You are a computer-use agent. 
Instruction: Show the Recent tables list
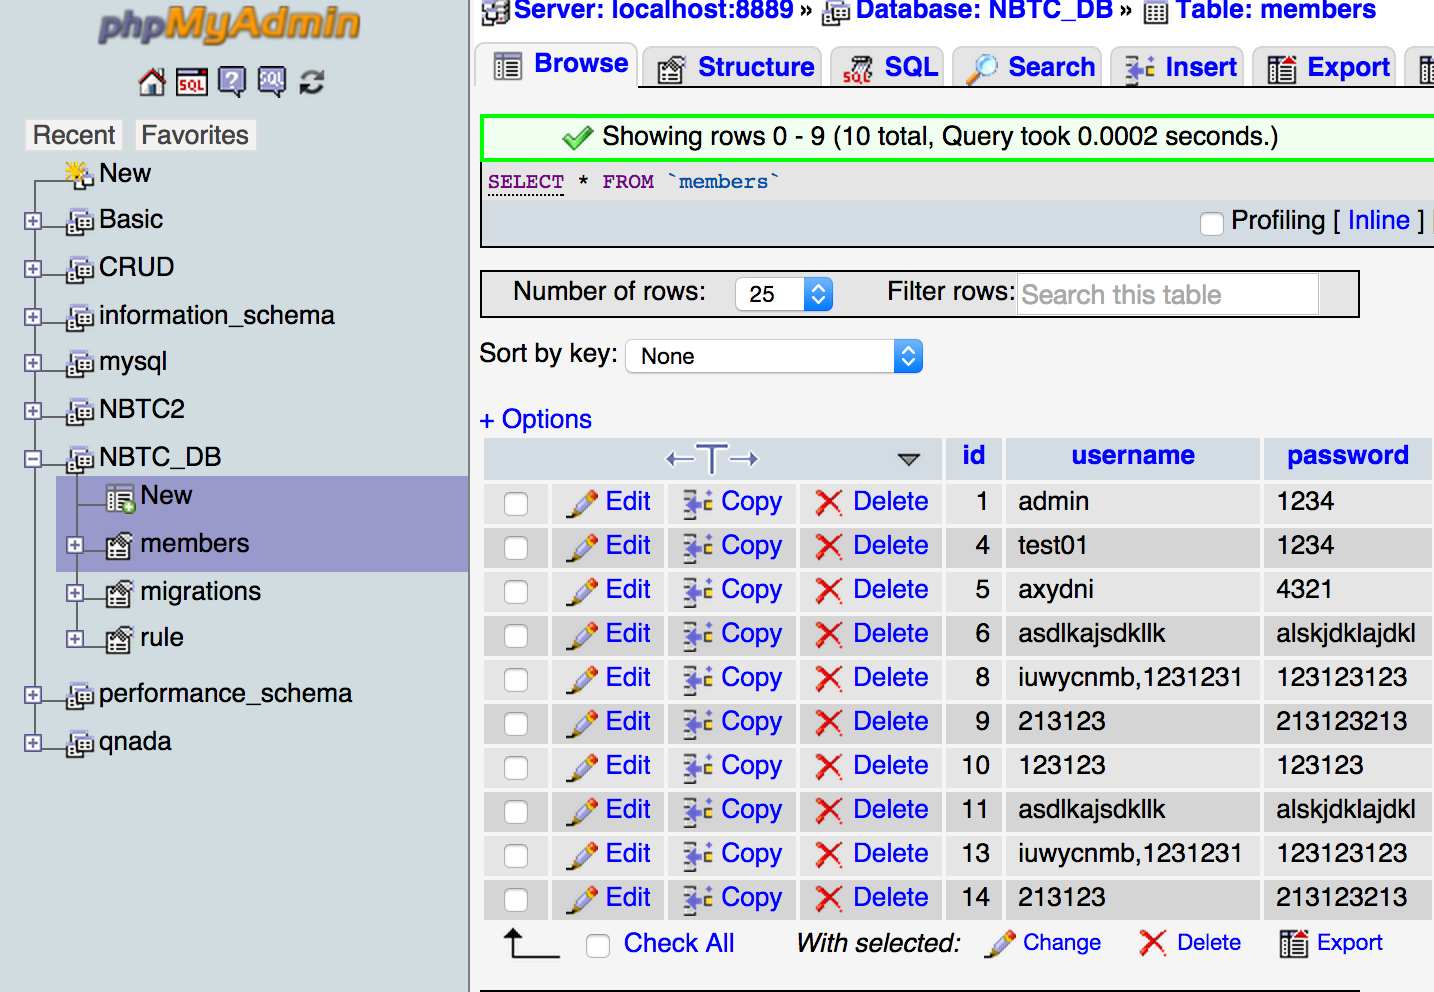tap(74, 135)
